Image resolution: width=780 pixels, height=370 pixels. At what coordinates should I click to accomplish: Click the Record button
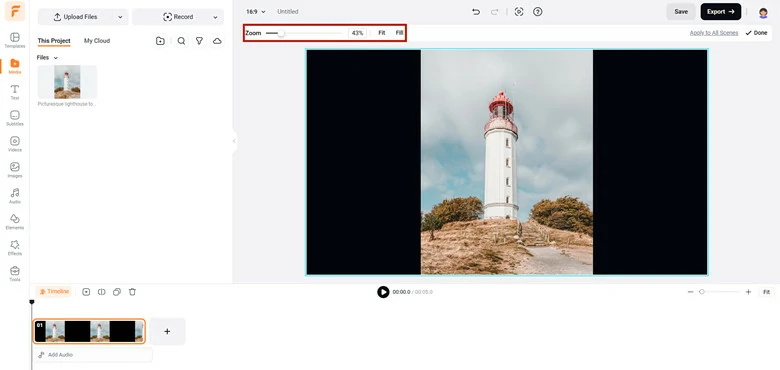(178, 17)
